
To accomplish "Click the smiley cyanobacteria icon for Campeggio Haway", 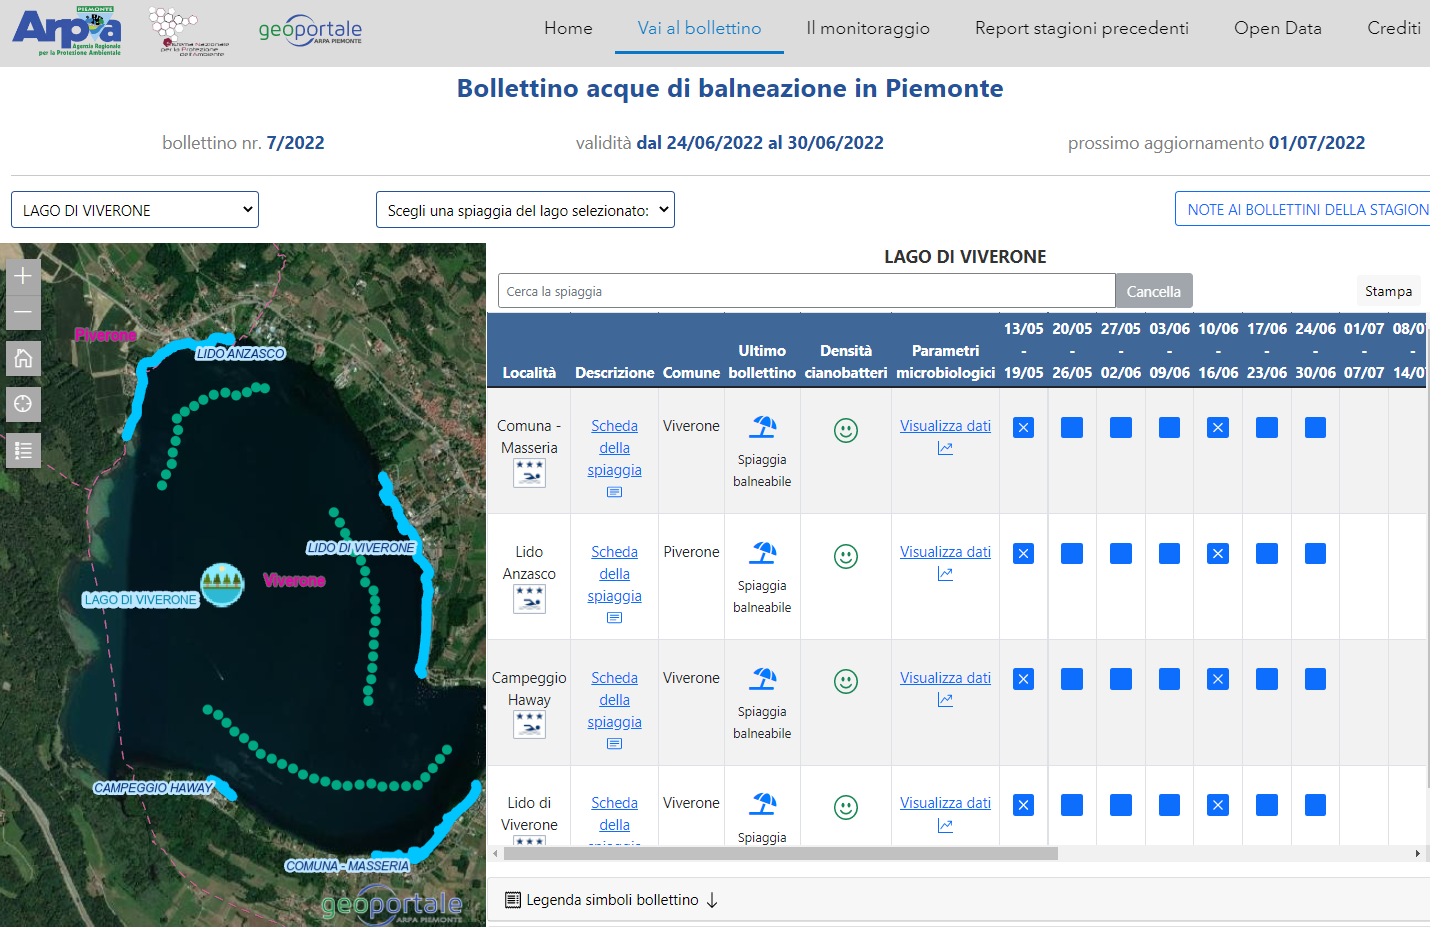I will 846,682.
